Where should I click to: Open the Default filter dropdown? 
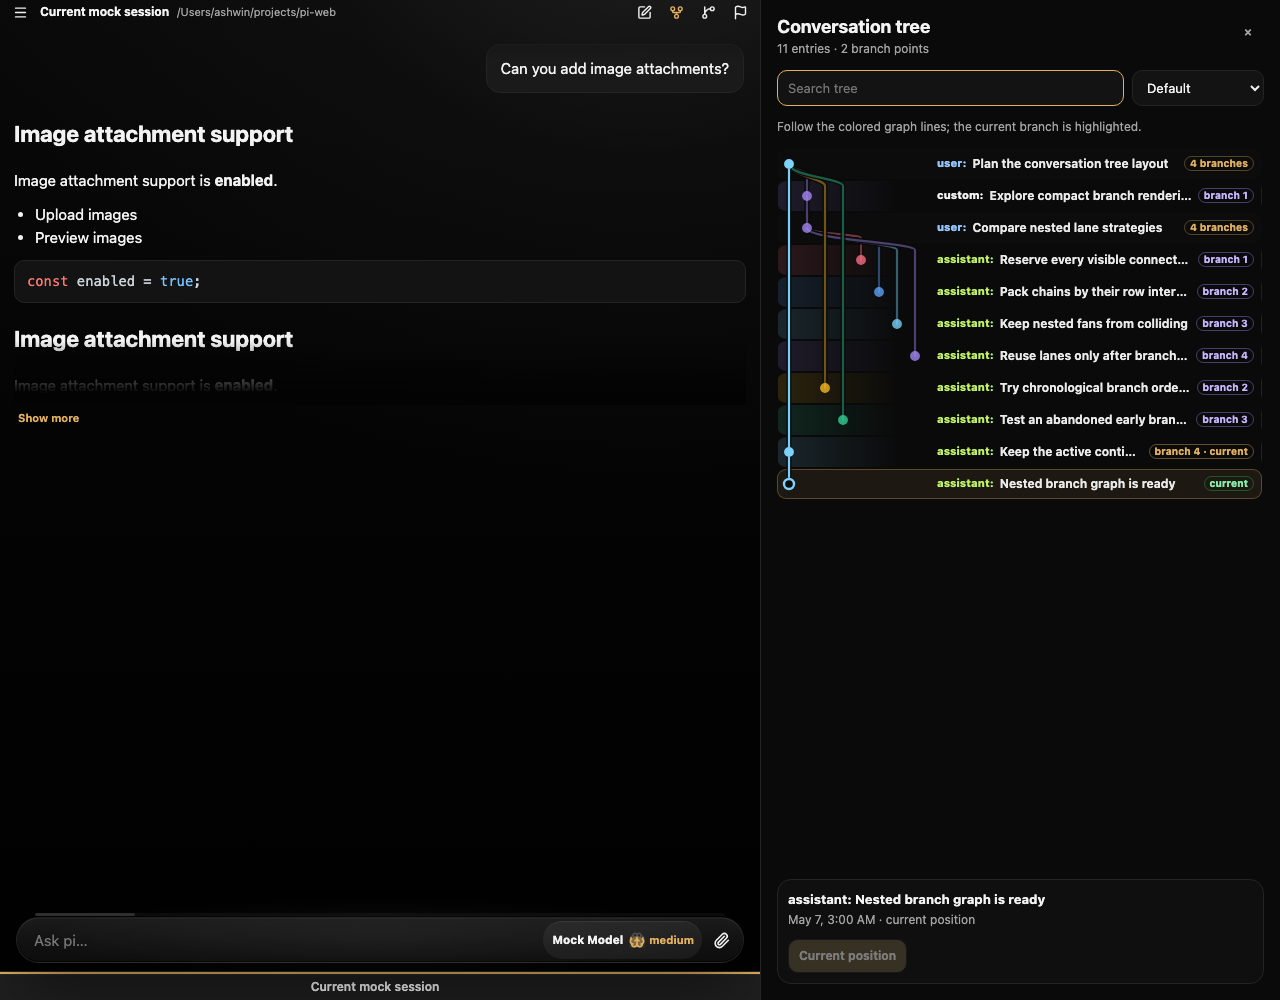[1198, 88]
